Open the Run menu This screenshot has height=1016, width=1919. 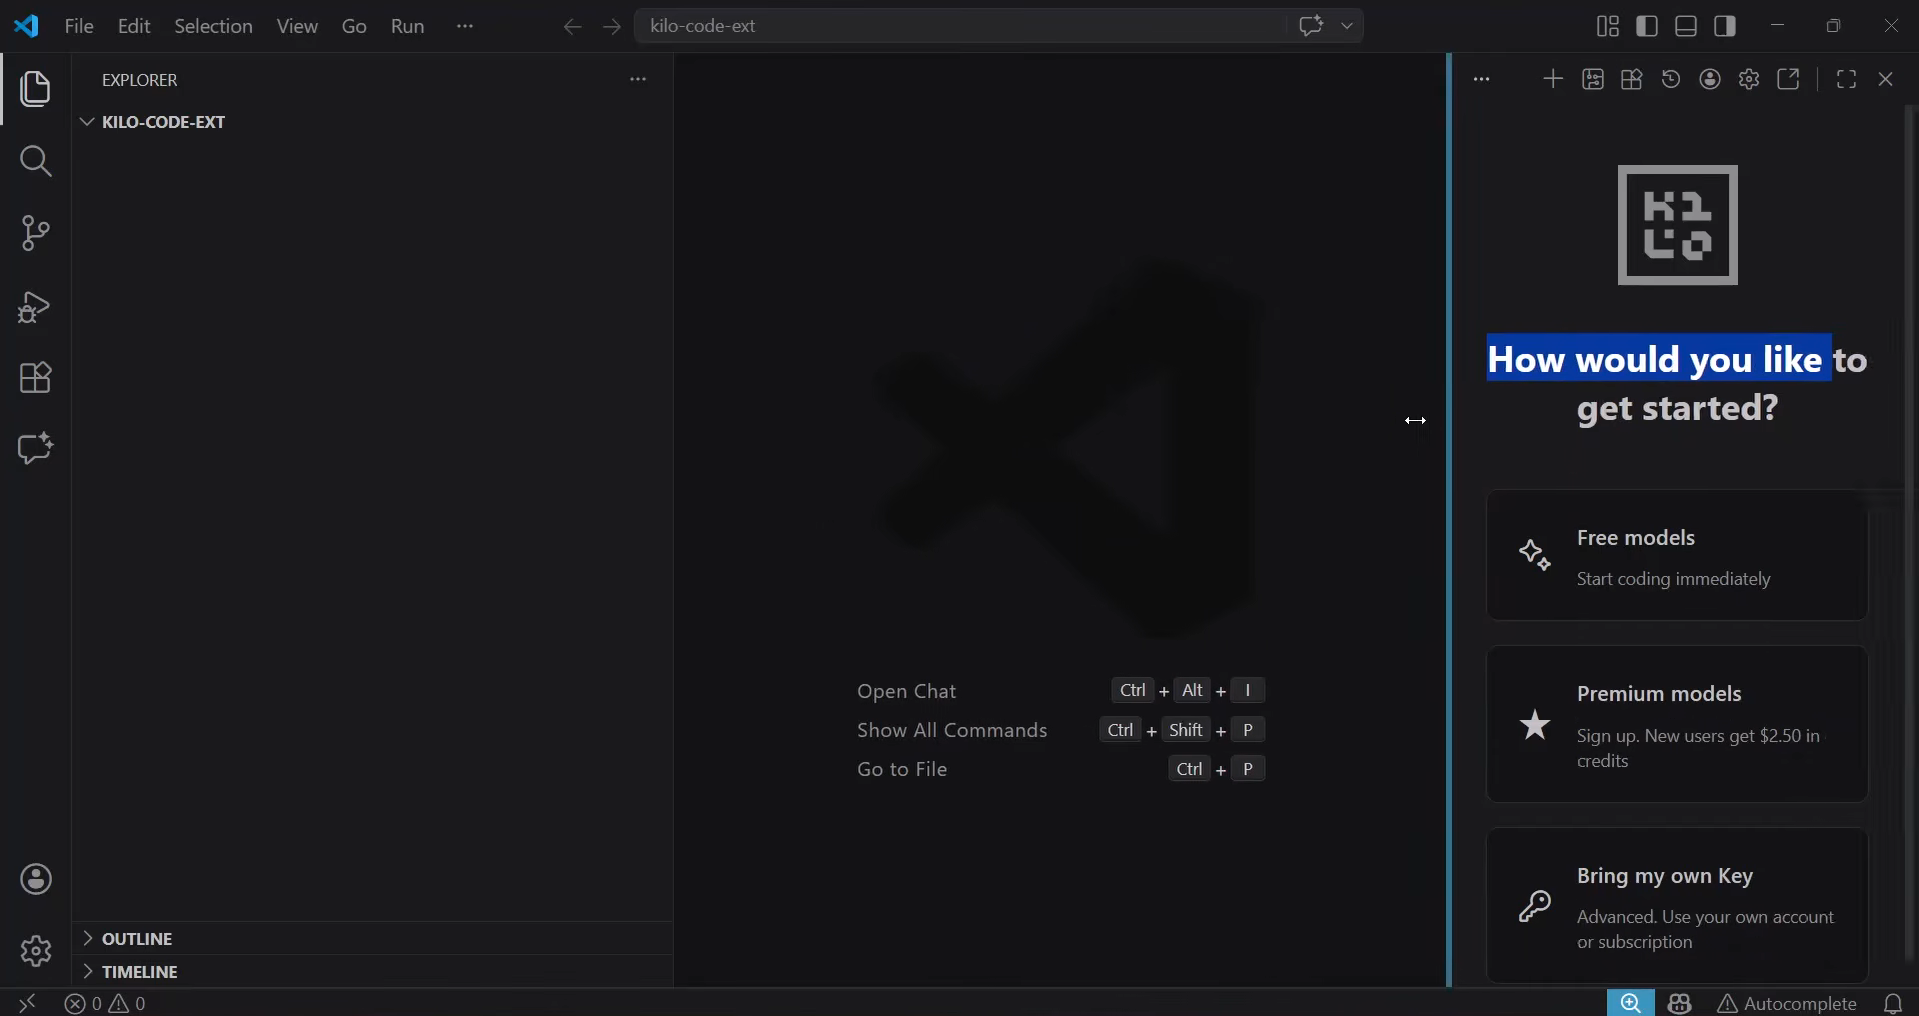407,26
